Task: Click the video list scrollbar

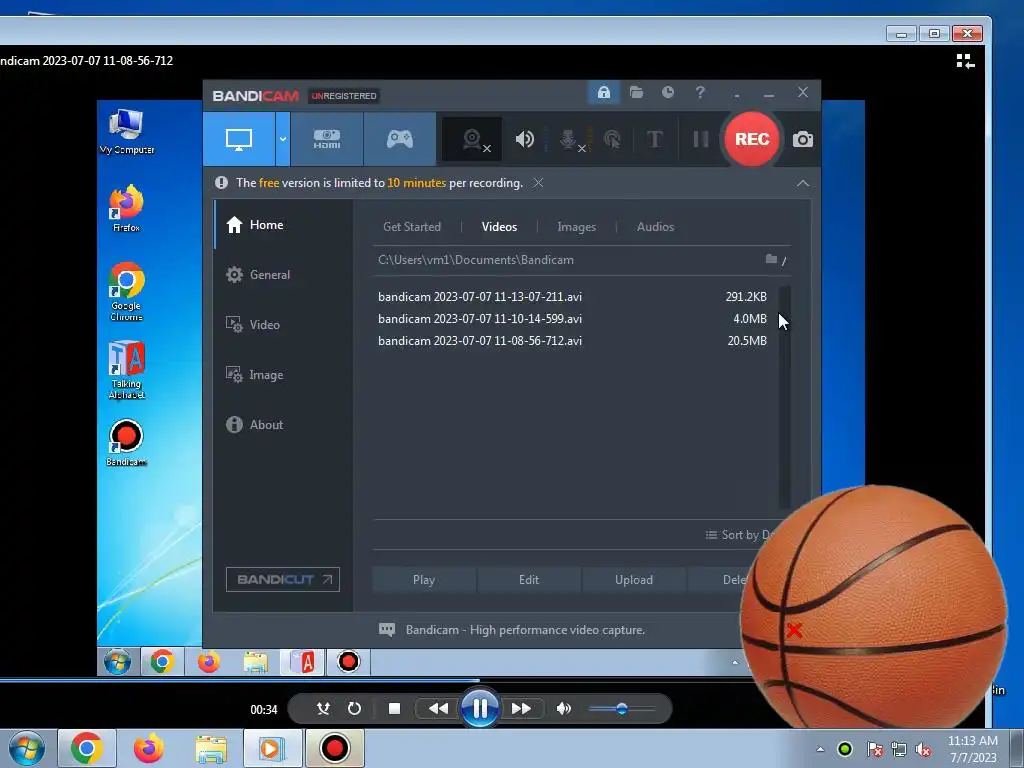Action: point(784,397)
